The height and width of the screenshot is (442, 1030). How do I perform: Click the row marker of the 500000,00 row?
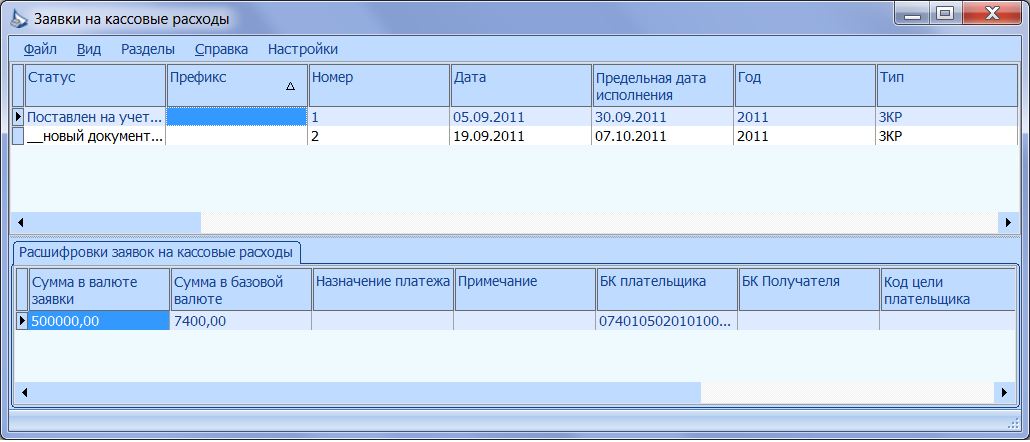pos(22,320)
